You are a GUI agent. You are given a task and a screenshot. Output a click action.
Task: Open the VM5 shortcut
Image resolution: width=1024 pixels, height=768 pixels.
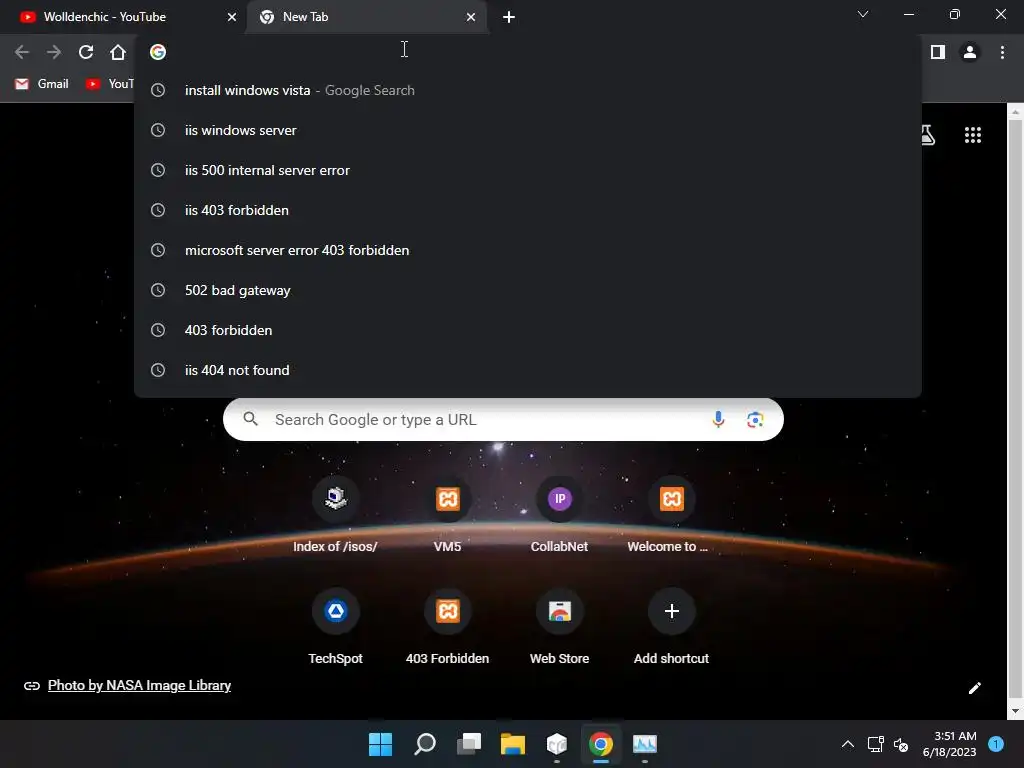[x=447, y=516]
